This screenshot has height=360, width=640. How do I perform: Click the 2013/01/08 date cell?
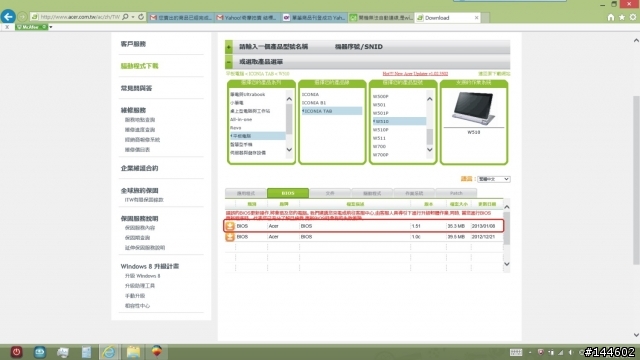coord(483,226)
